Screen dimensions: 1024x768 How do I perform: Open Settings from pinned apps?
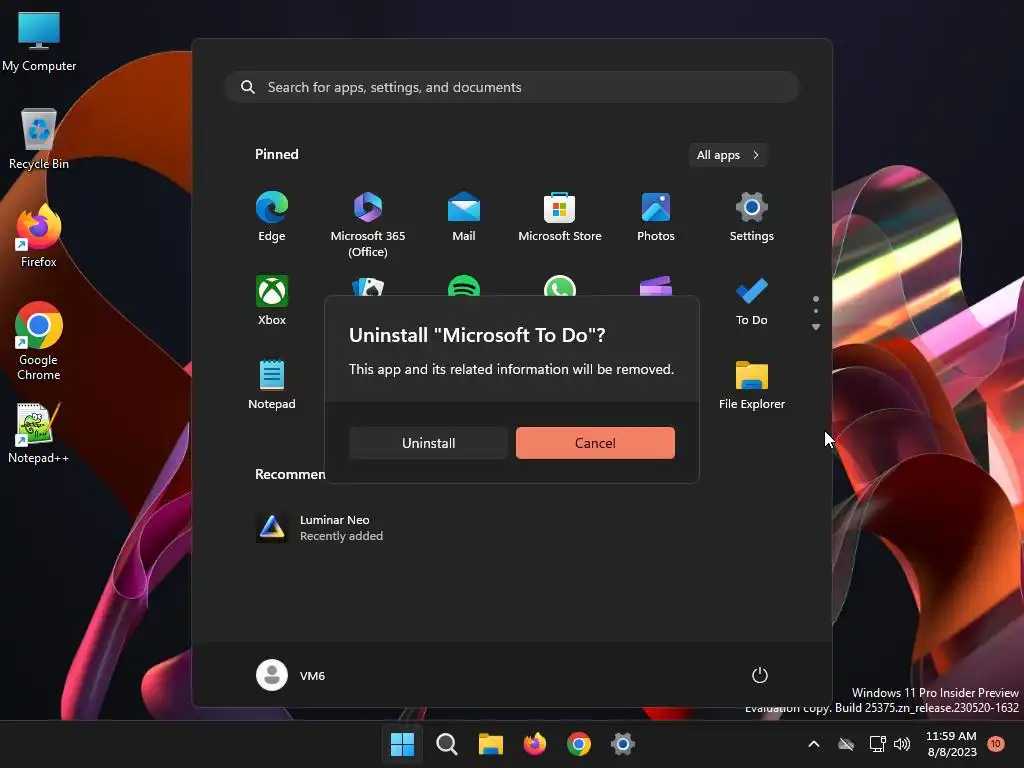tap(752, 217)
